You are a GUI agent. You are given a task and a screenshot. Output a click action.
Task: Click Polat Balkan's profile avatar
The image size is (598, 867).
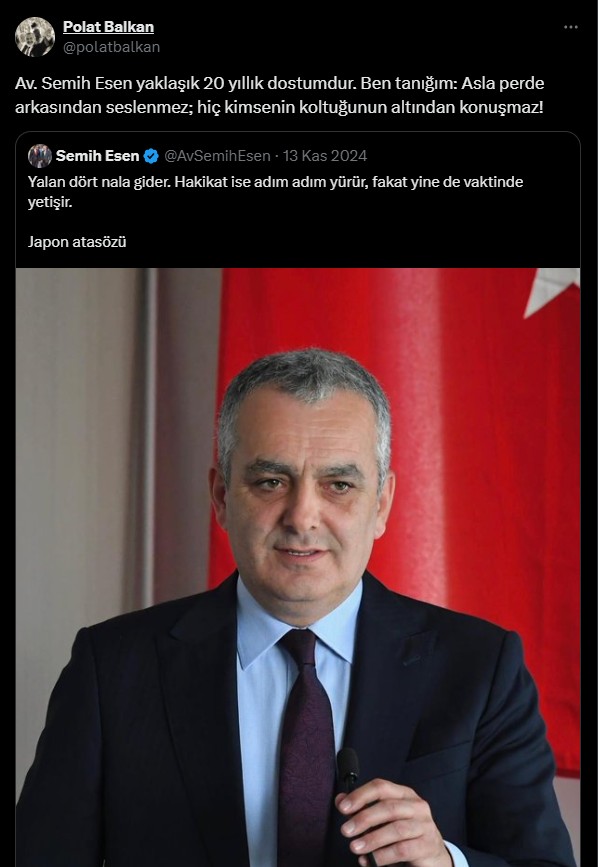35,36
